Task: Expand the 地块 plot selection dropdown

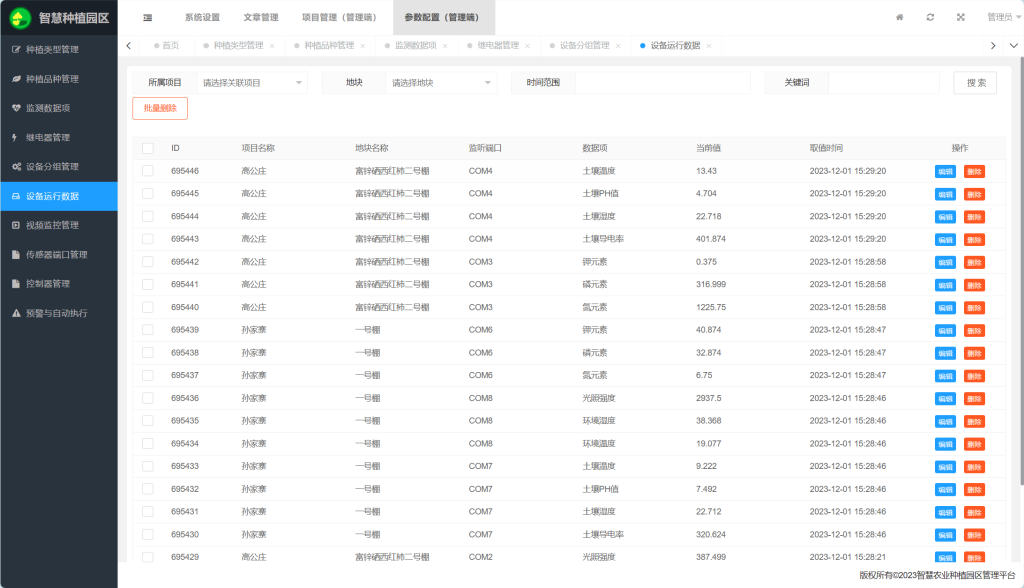Action: pos(440,83)
